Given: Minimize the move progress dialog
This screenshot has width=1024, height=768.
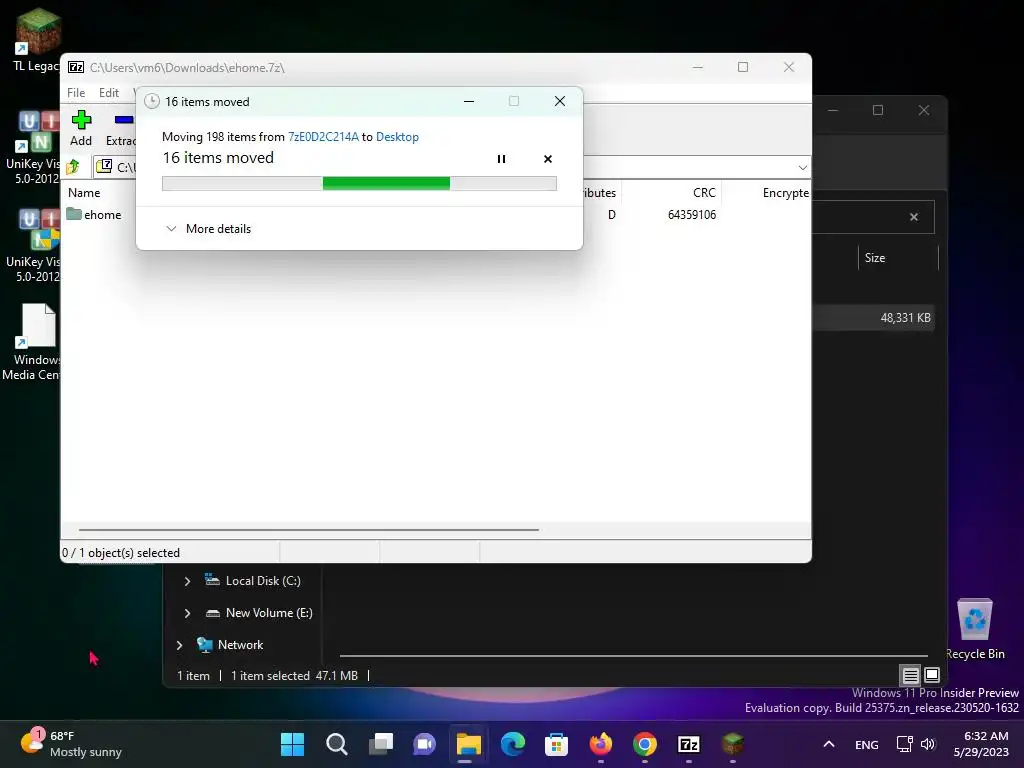Looking at the screenshot, I should tap(469, 101).
